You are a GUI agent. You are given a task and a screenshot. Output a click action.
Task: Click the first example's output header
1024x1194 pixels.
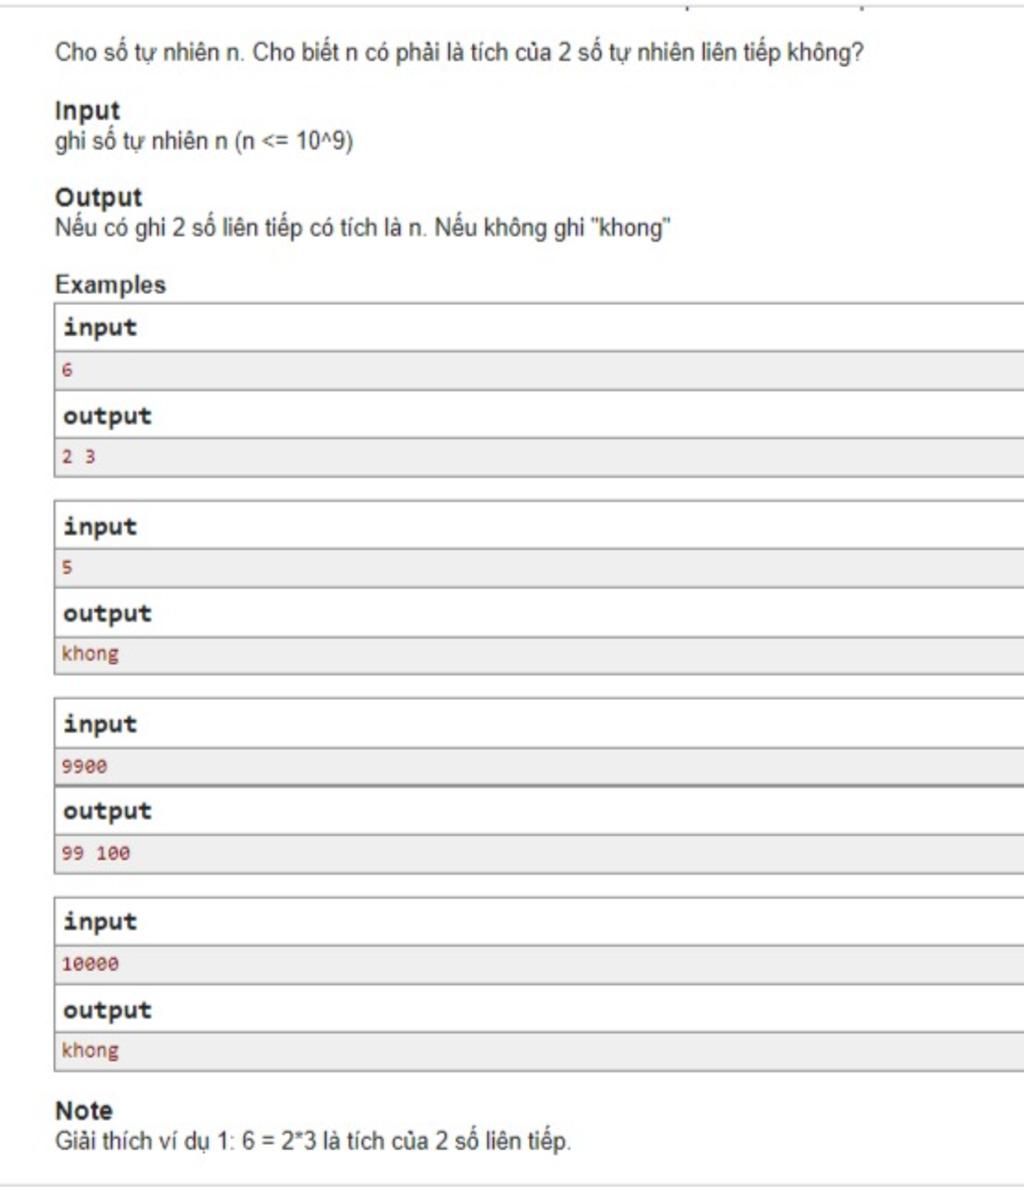pyautogui.click(x=107, y=416)
